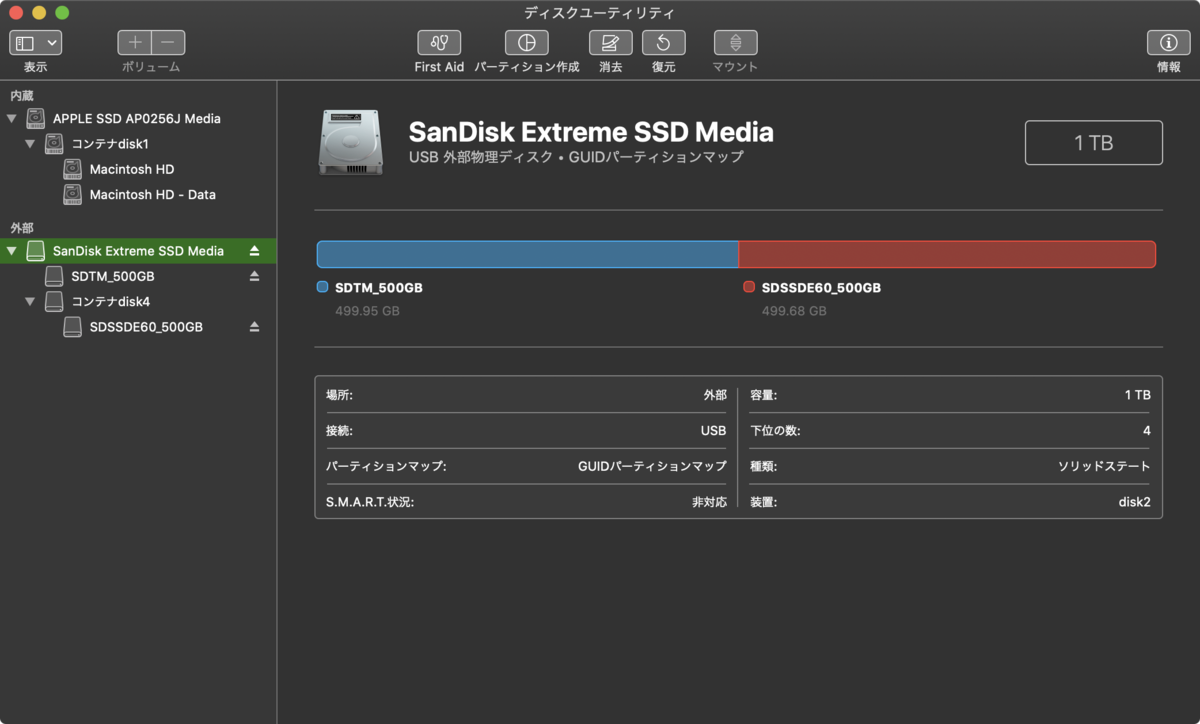This screenshot has height=724, width=1200.
Task: Click the Macintosh HD disk icon
Action: coord(72,169)
